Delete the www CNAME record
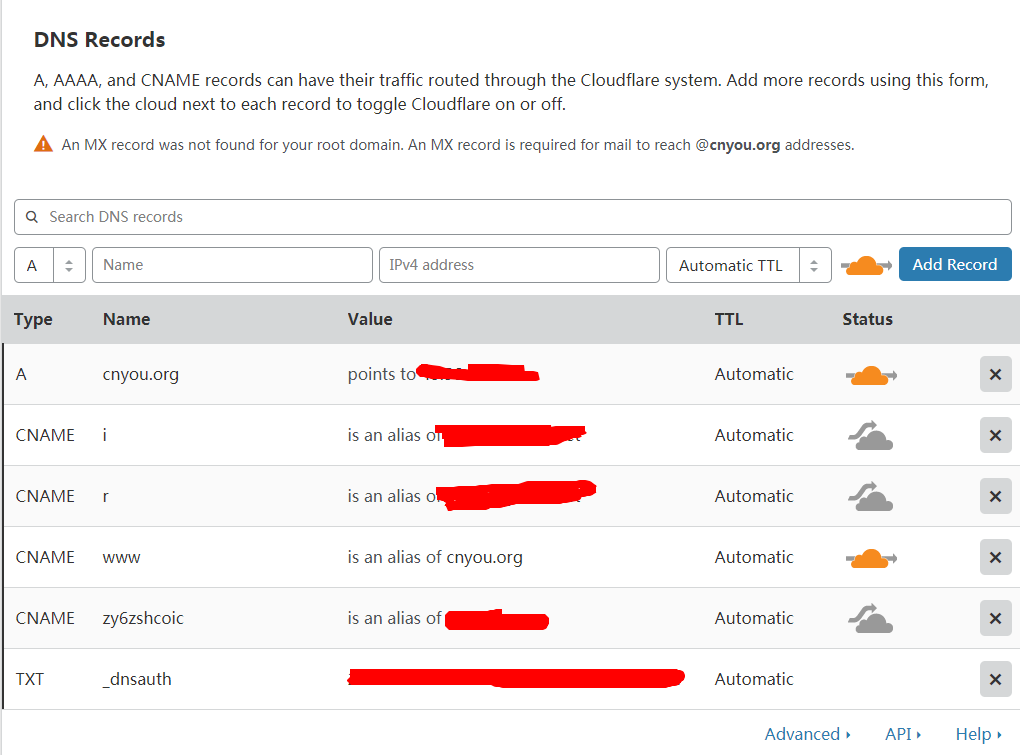Image resolution: width=1020 pixels, height=755 pixels. tap(995, 557)
